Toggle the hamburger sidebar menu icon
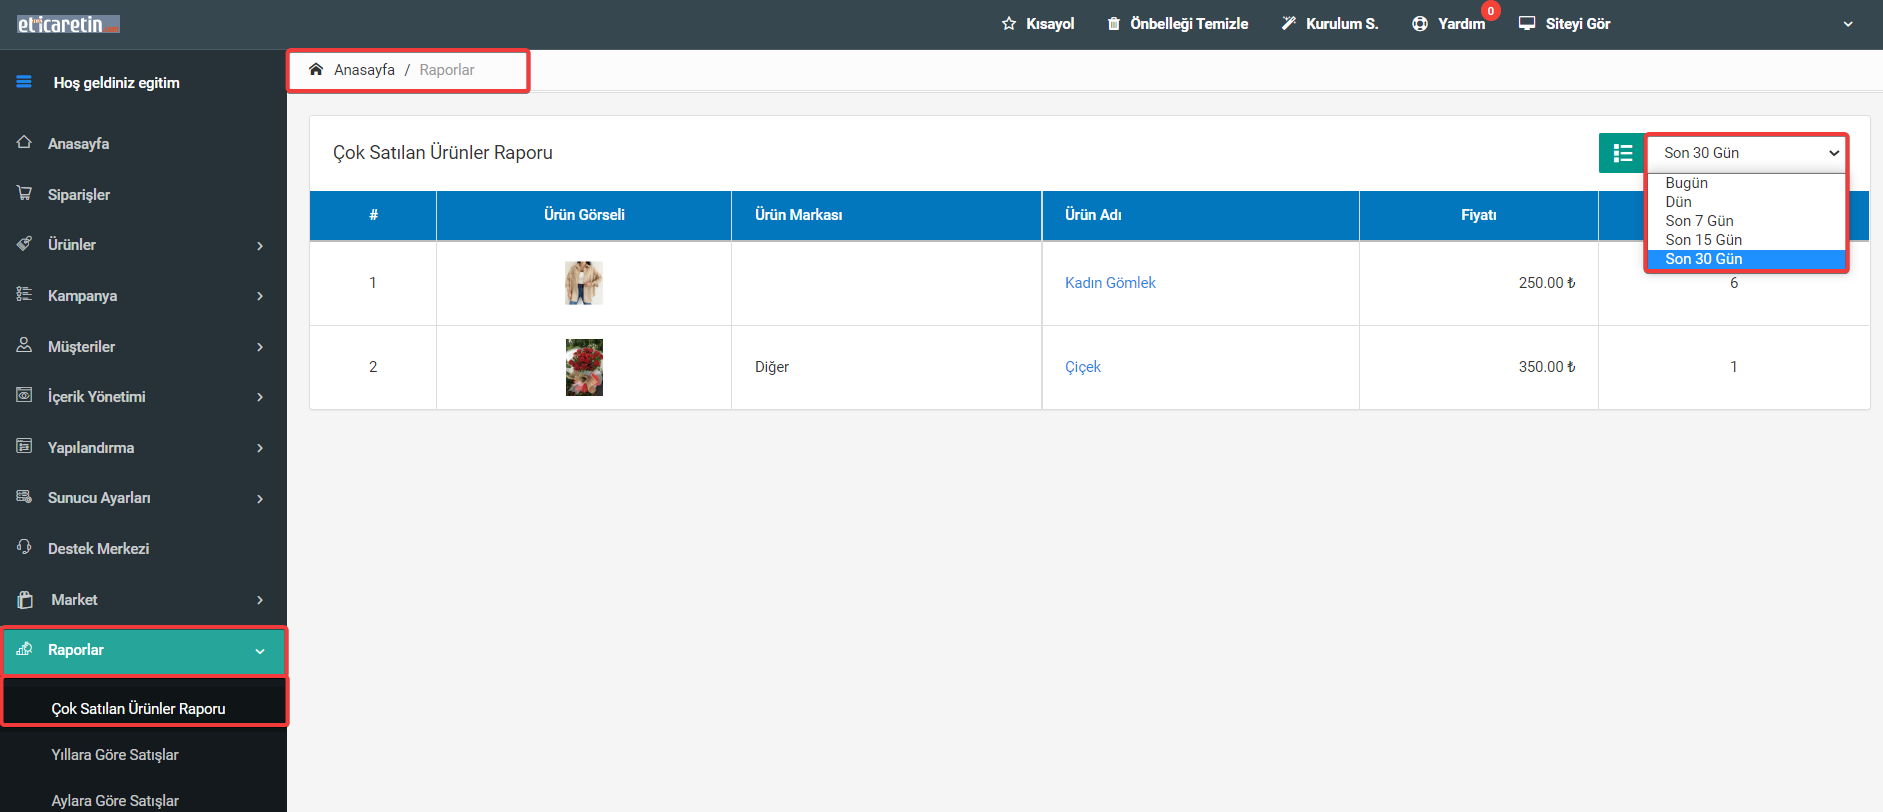The width and height of the screenshot is (1883, 812). pos(24,82)
